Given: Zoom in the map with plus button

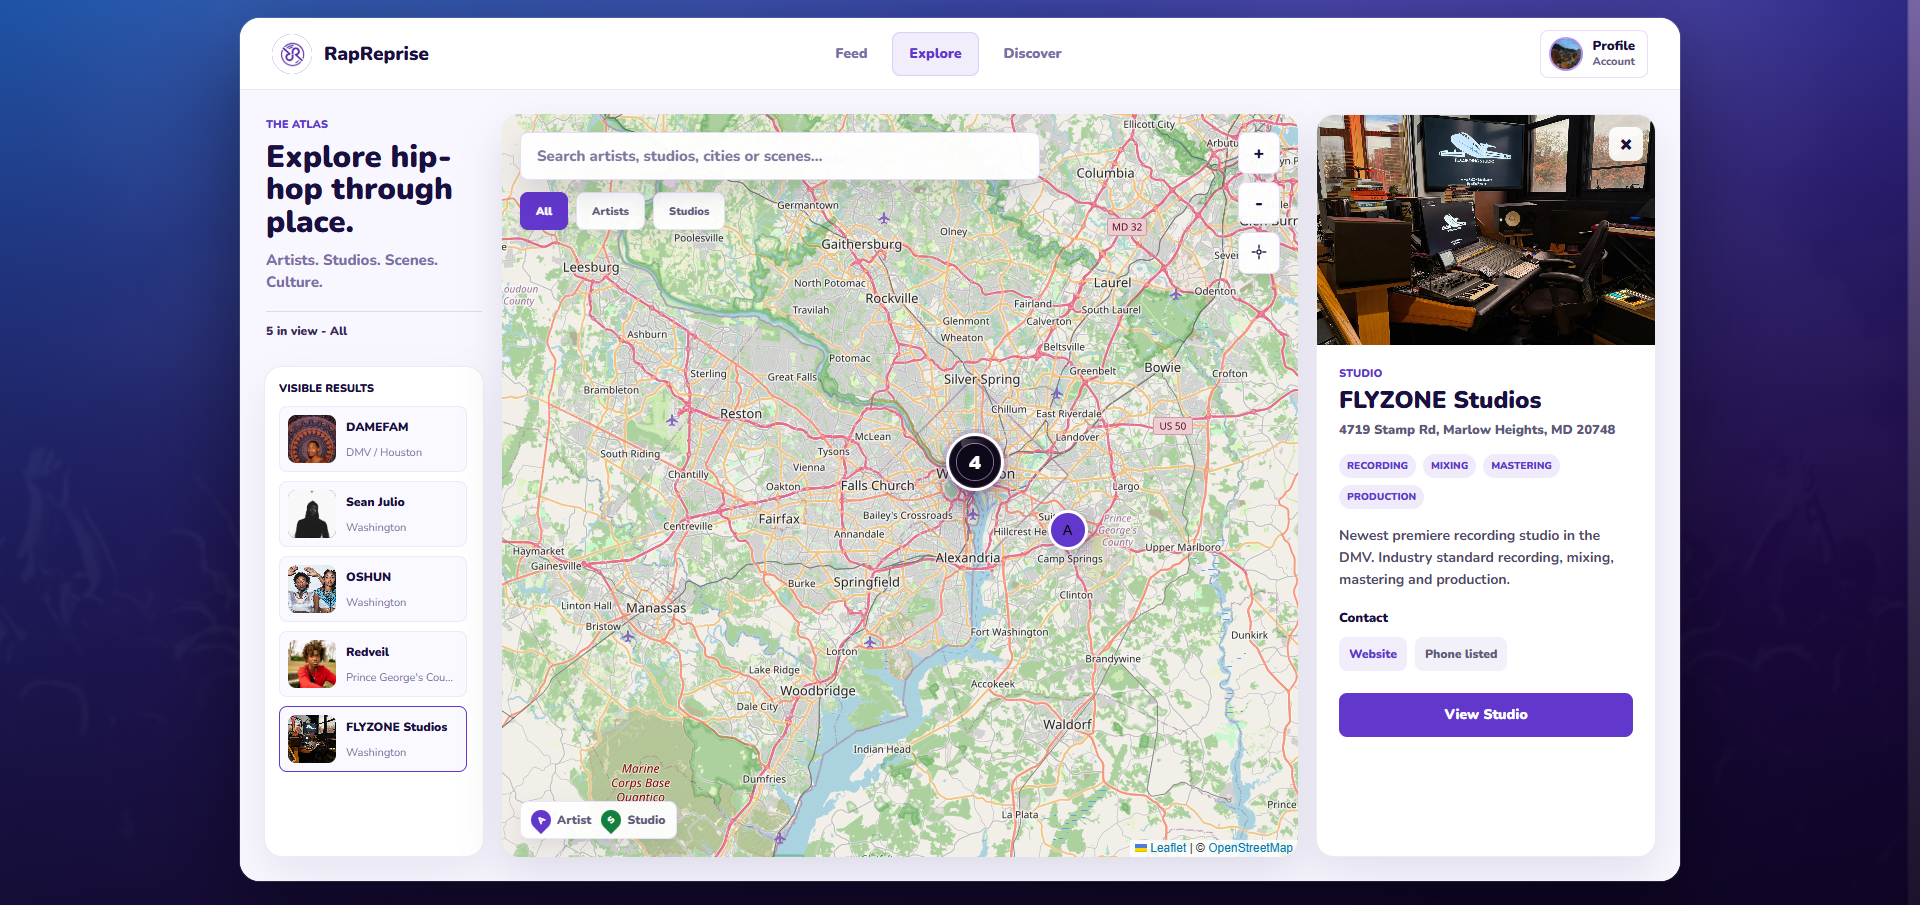Looking at the screenshot, I should [1259, 154].
